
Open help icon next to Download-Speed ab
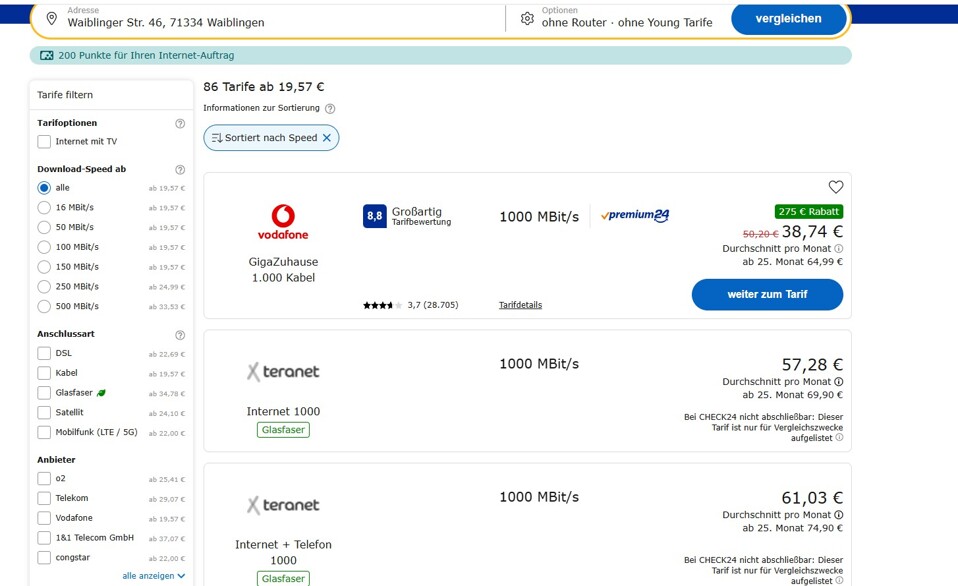180,170
